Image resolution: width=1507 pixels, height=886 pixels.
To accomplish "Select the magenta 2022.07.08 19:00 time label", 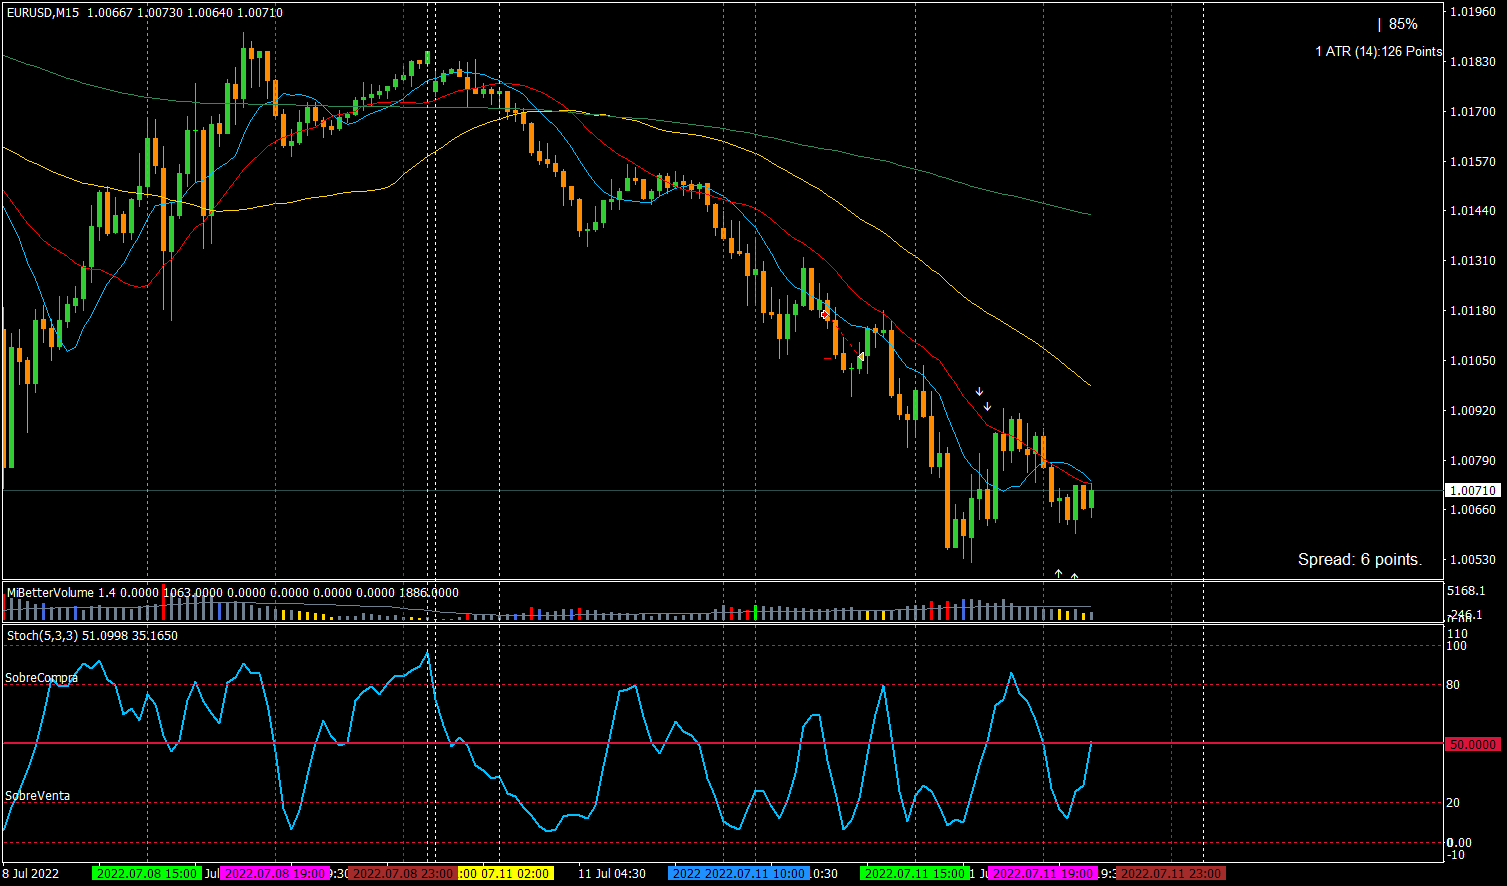I will (274, 874).
